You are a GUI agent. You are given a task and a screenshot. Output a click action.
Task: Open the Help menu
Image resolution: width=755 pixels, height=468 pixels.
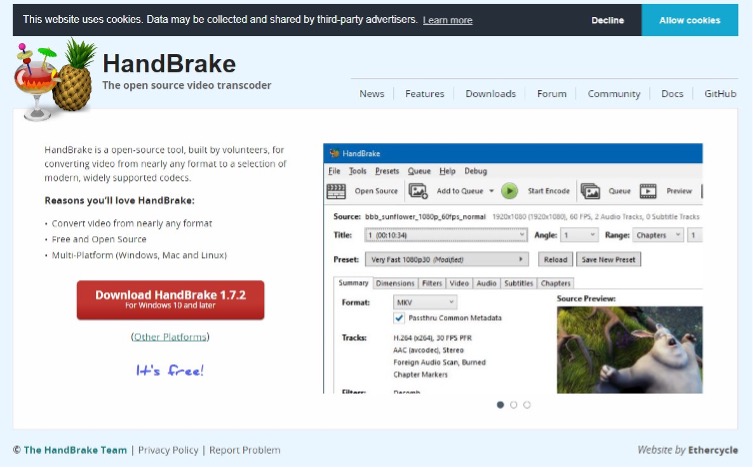pos(447,171)
